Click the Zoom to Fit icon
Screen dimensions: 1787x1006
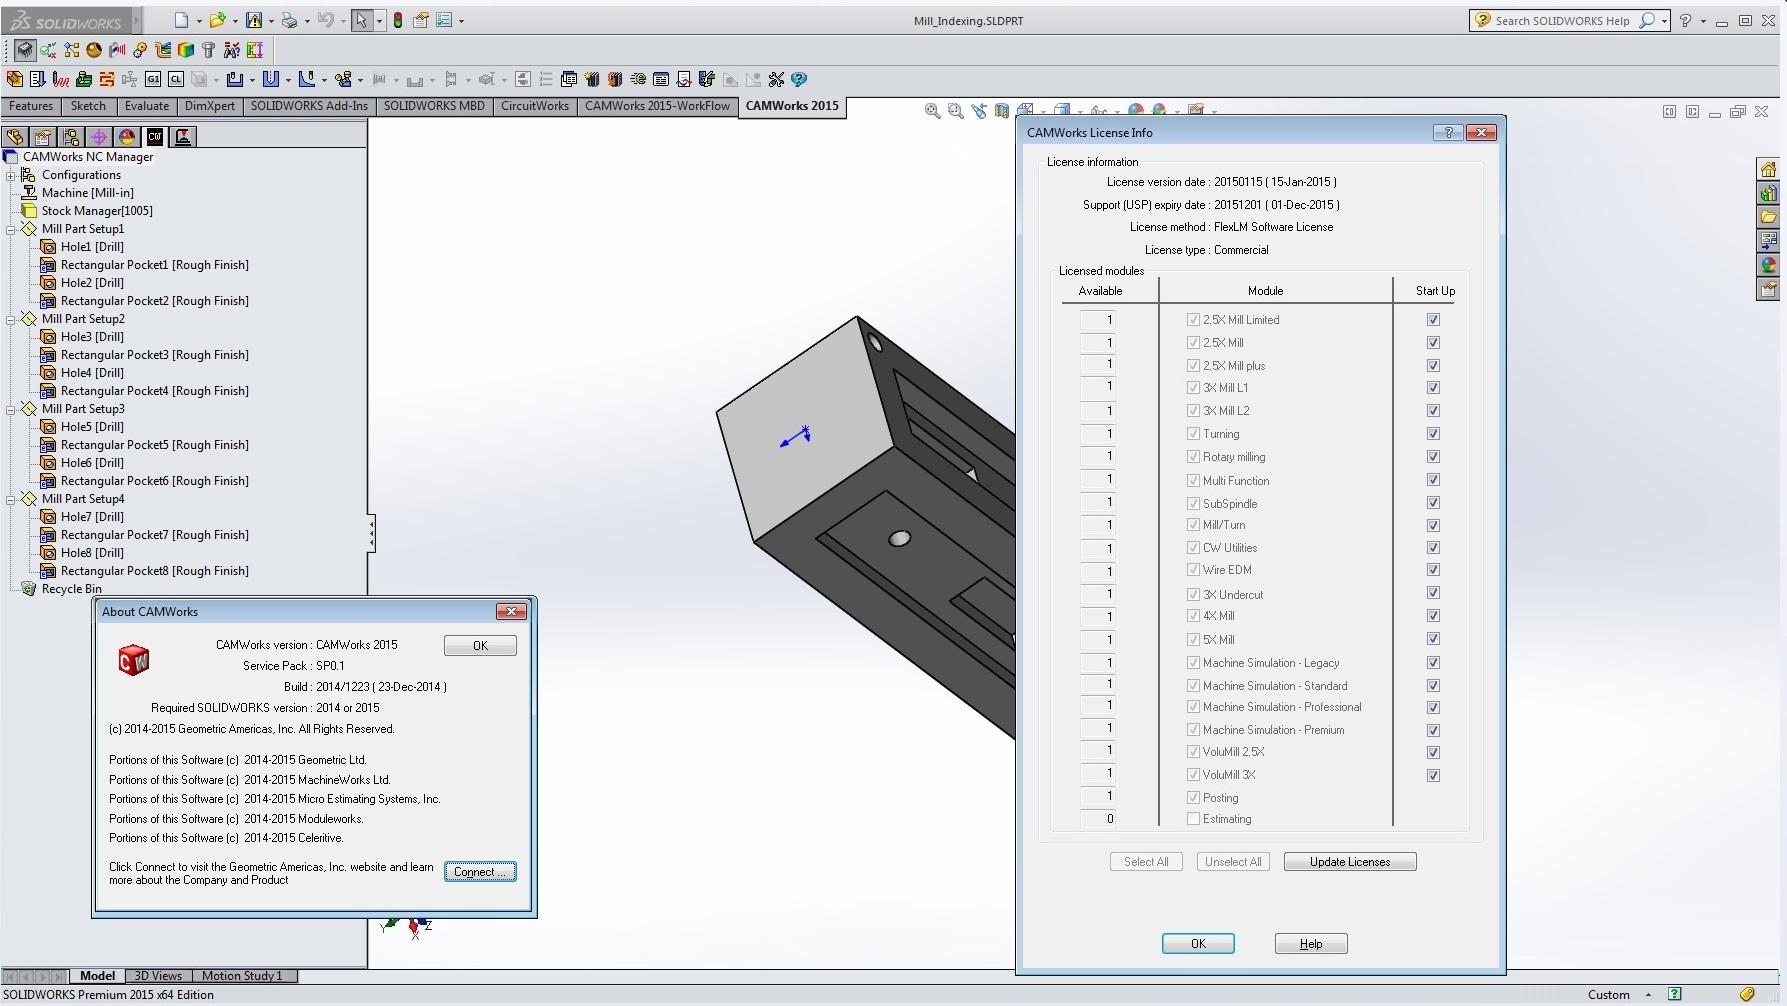(932, 111)
